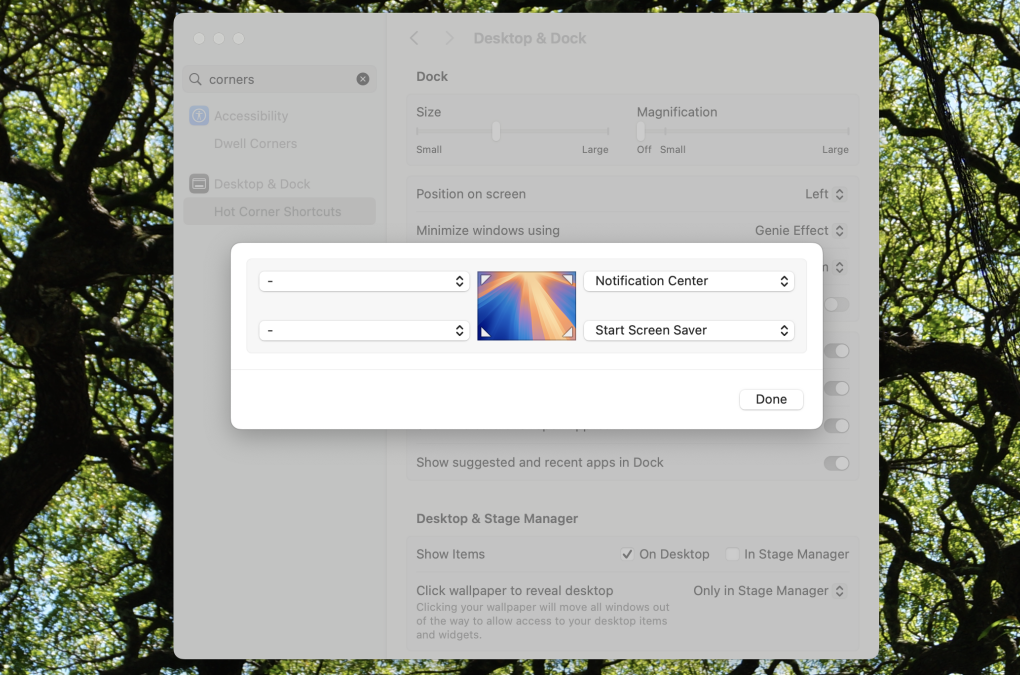Select the Accessibility icon in sidebar
The width and height of the screenshot is (1020, 675).
click(199, 116)
